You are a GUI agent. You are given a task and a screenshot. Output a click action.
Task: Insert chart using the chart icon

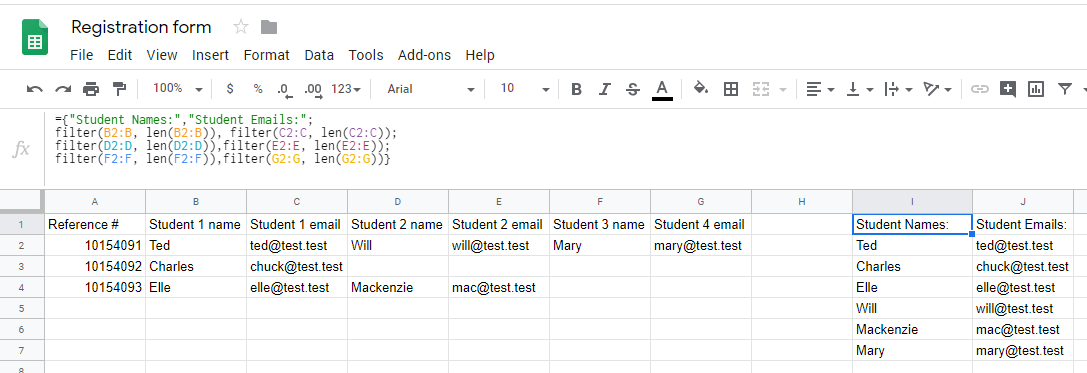coord(1036,89)
